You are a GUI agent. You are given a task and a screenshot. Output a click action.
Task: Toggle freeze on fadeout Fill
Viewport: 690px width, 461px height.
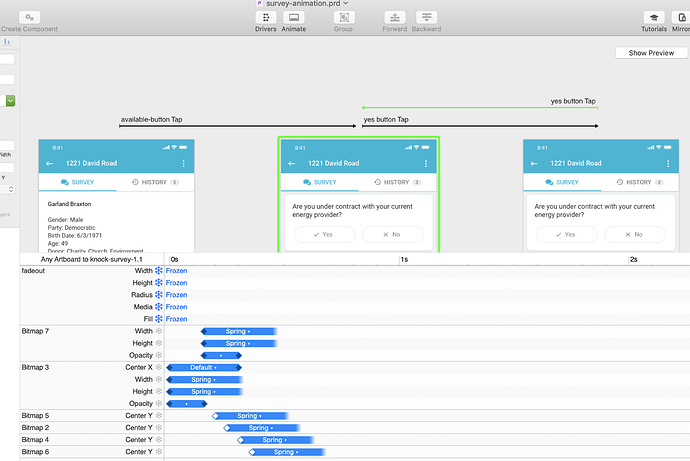159,319
